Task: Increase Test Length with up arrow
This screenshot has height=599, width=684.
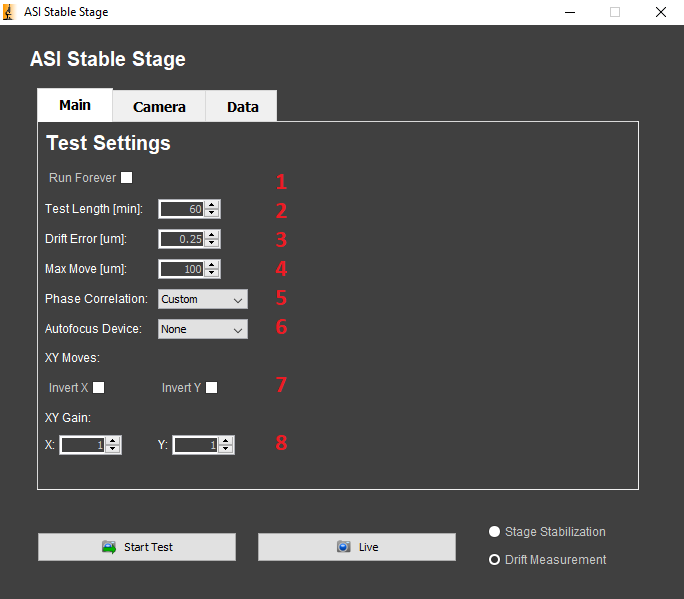Action: [x=212, y=205]
